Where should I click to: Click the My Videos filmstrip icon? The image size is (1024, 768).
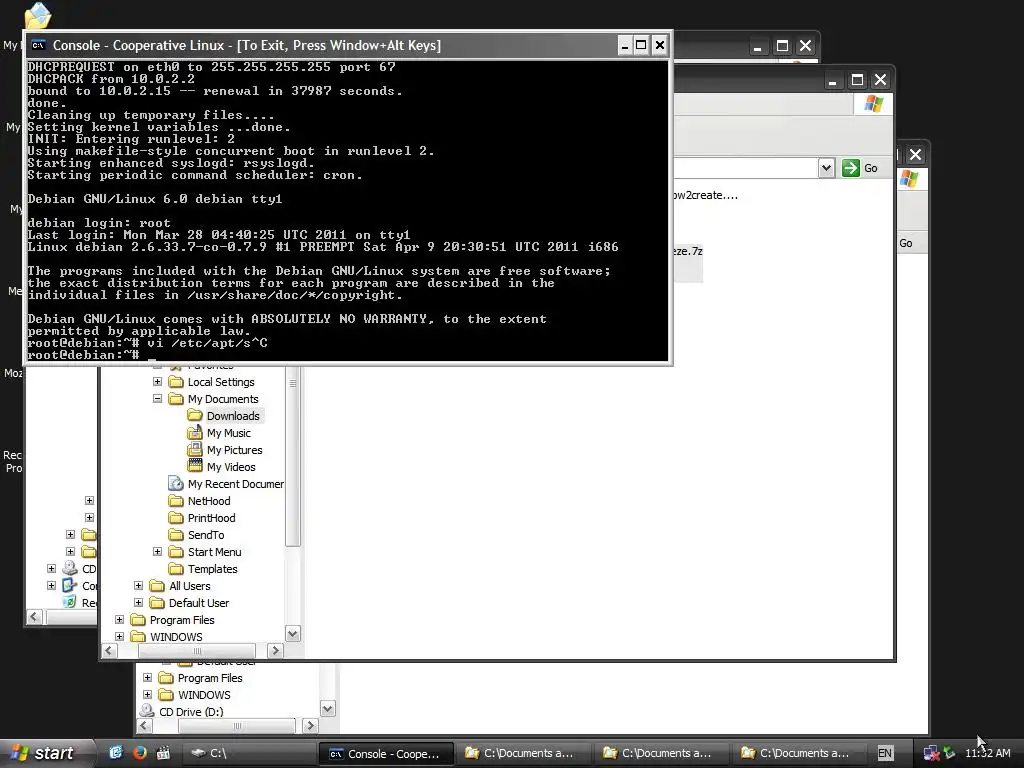(195, 466)
